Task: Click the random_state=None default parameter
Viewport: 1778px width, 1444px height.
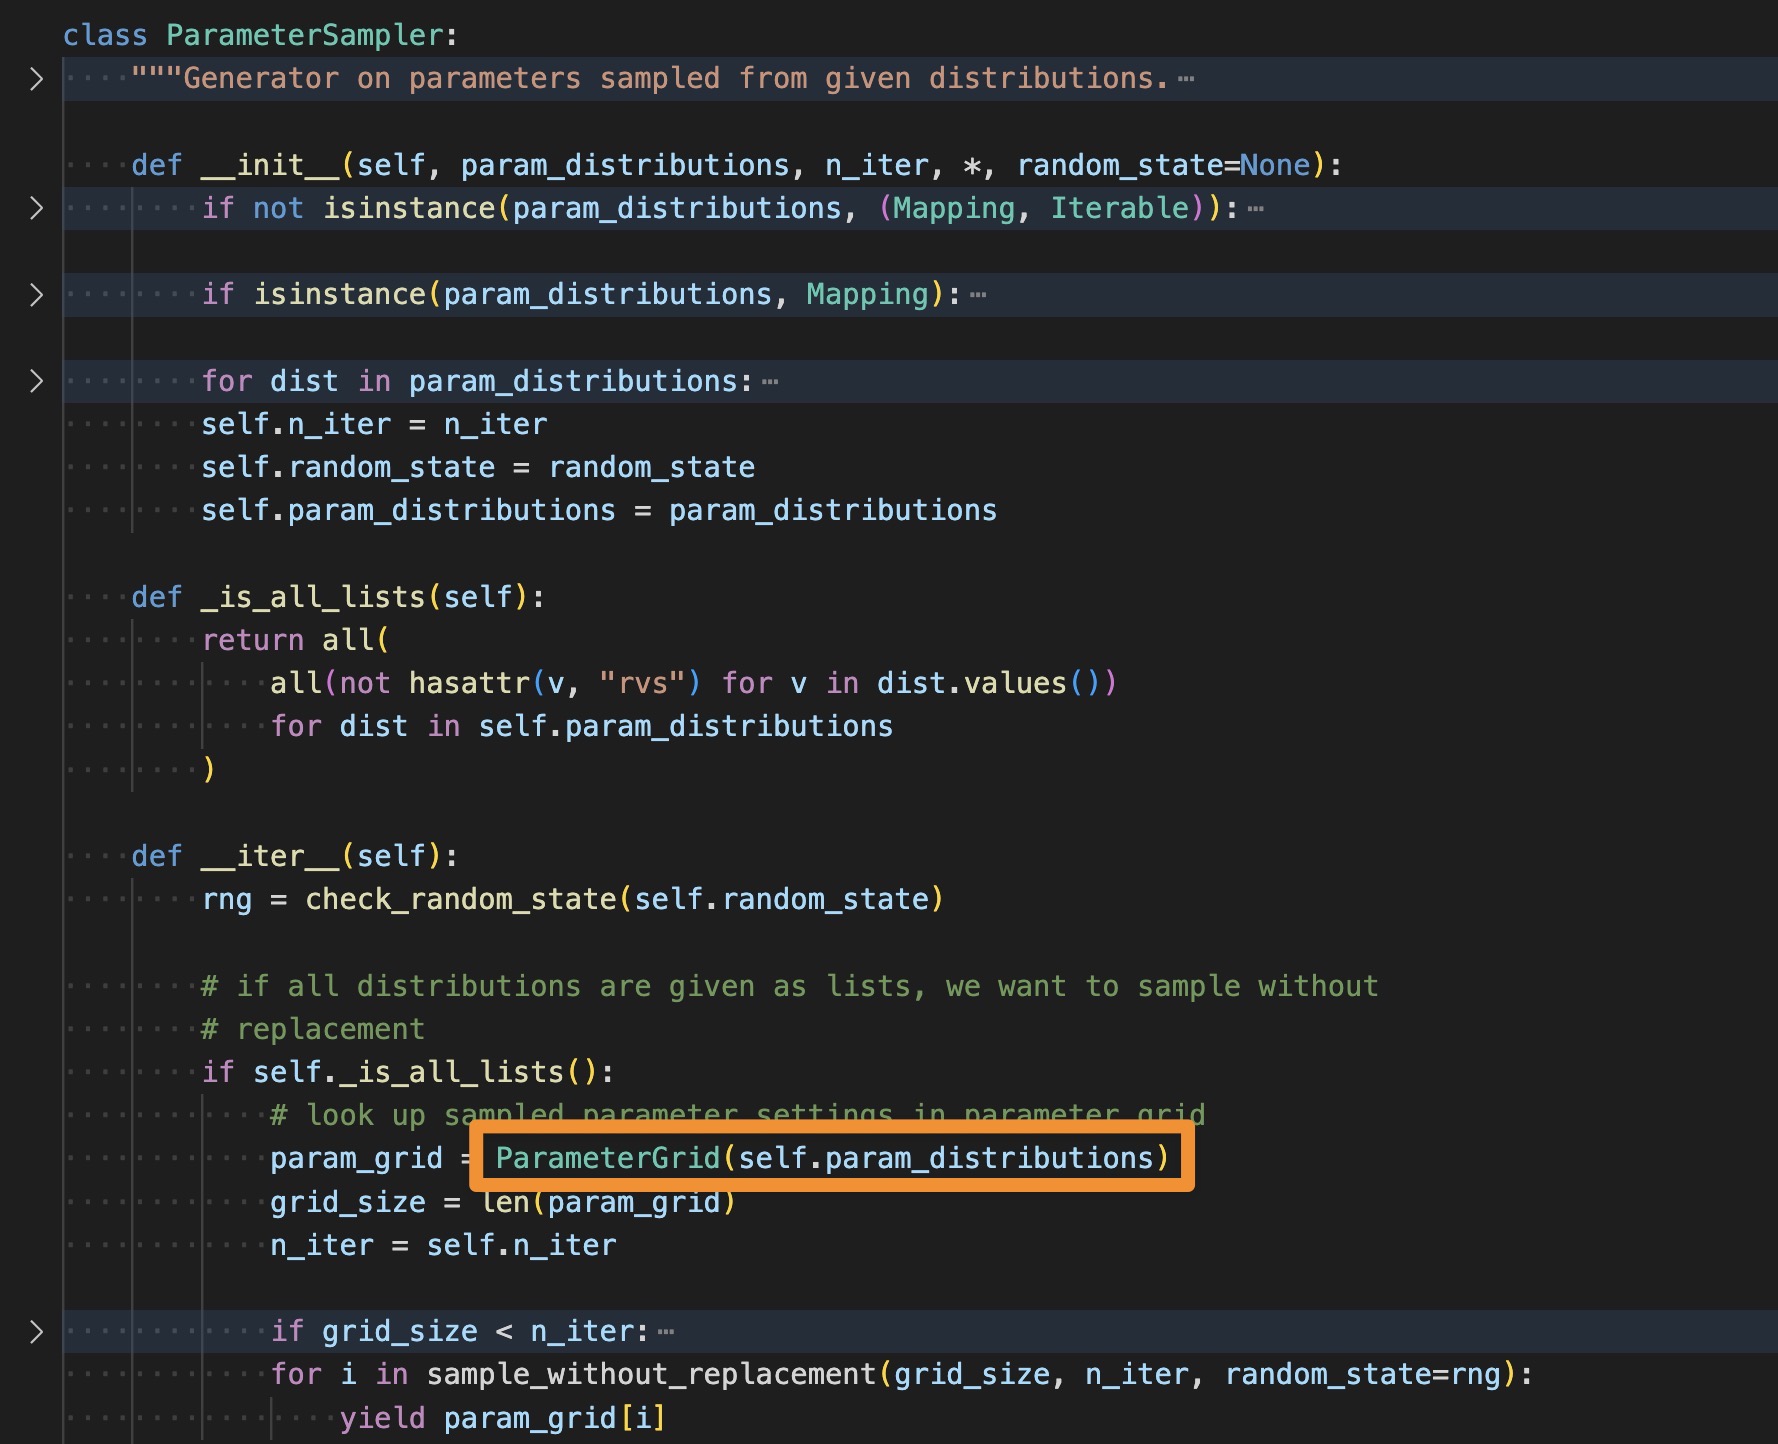Action: (1164, 164)
